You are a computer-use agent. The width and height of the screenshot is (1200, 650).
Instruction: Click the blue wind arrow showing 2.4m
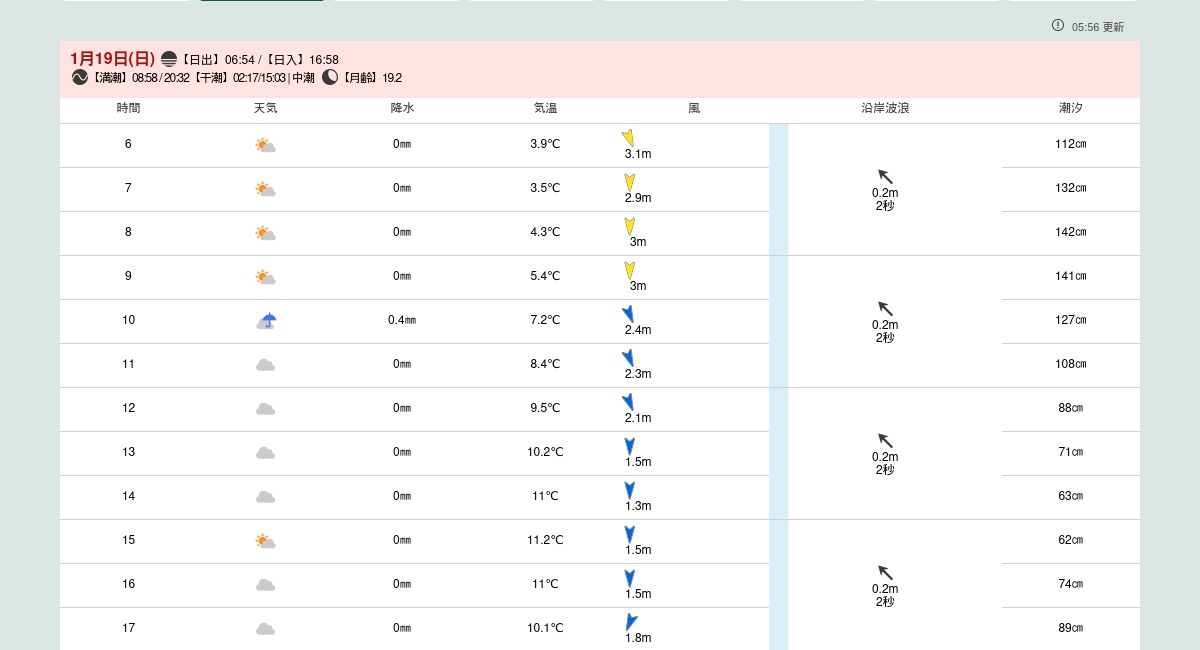[x=628, y=314]
